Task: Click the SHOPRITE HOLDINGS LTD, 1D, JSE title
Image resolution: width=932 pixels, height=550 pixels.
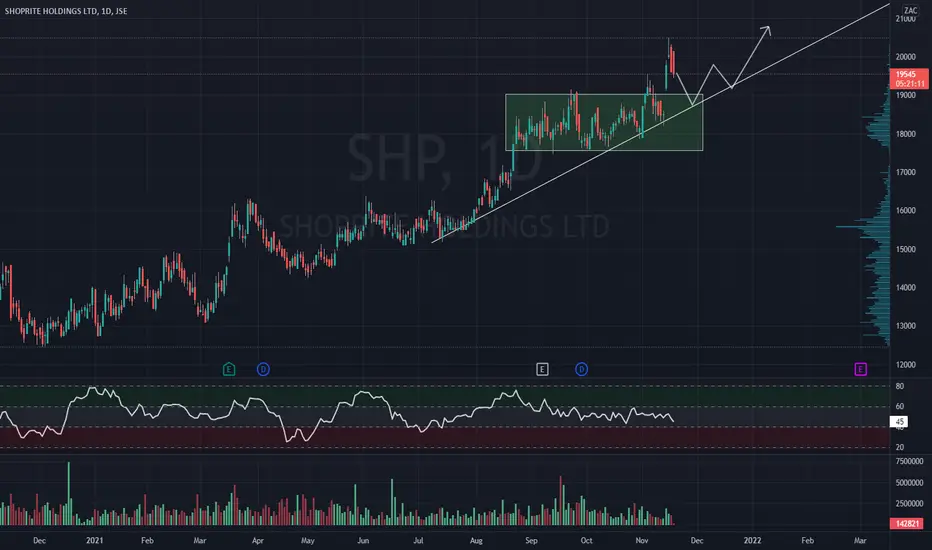Action: pos(66,11)
